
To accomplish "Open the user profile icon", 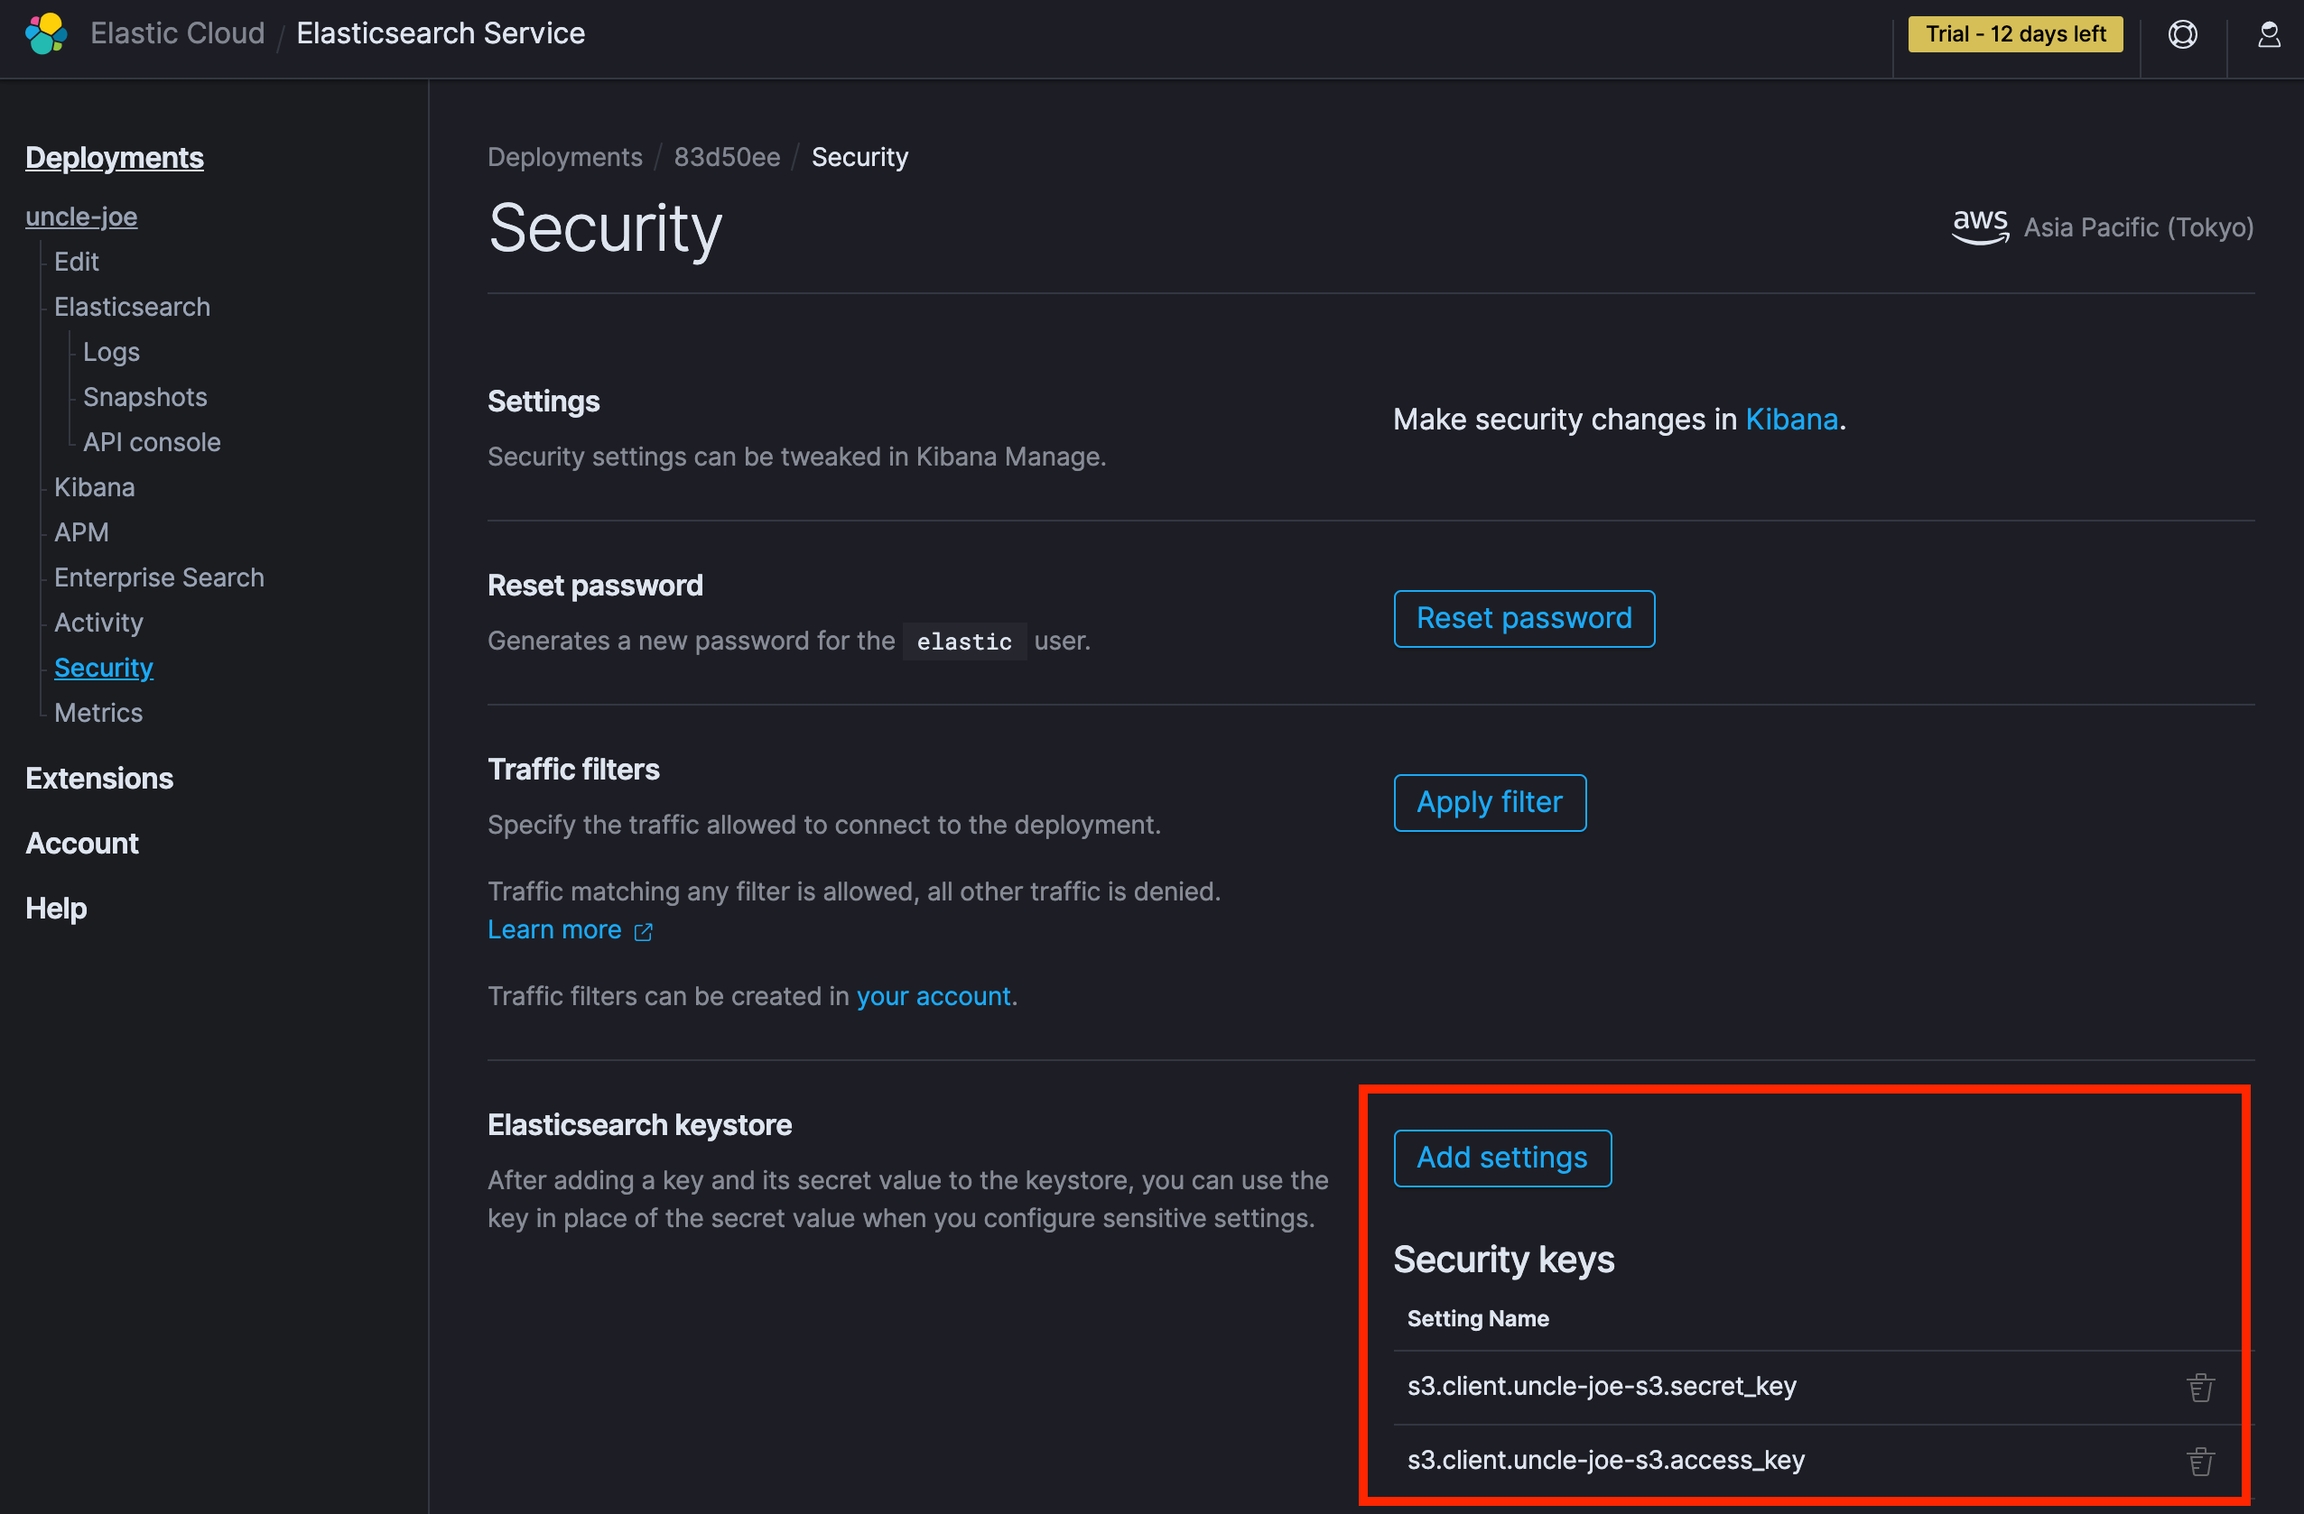I will 2268,34.
